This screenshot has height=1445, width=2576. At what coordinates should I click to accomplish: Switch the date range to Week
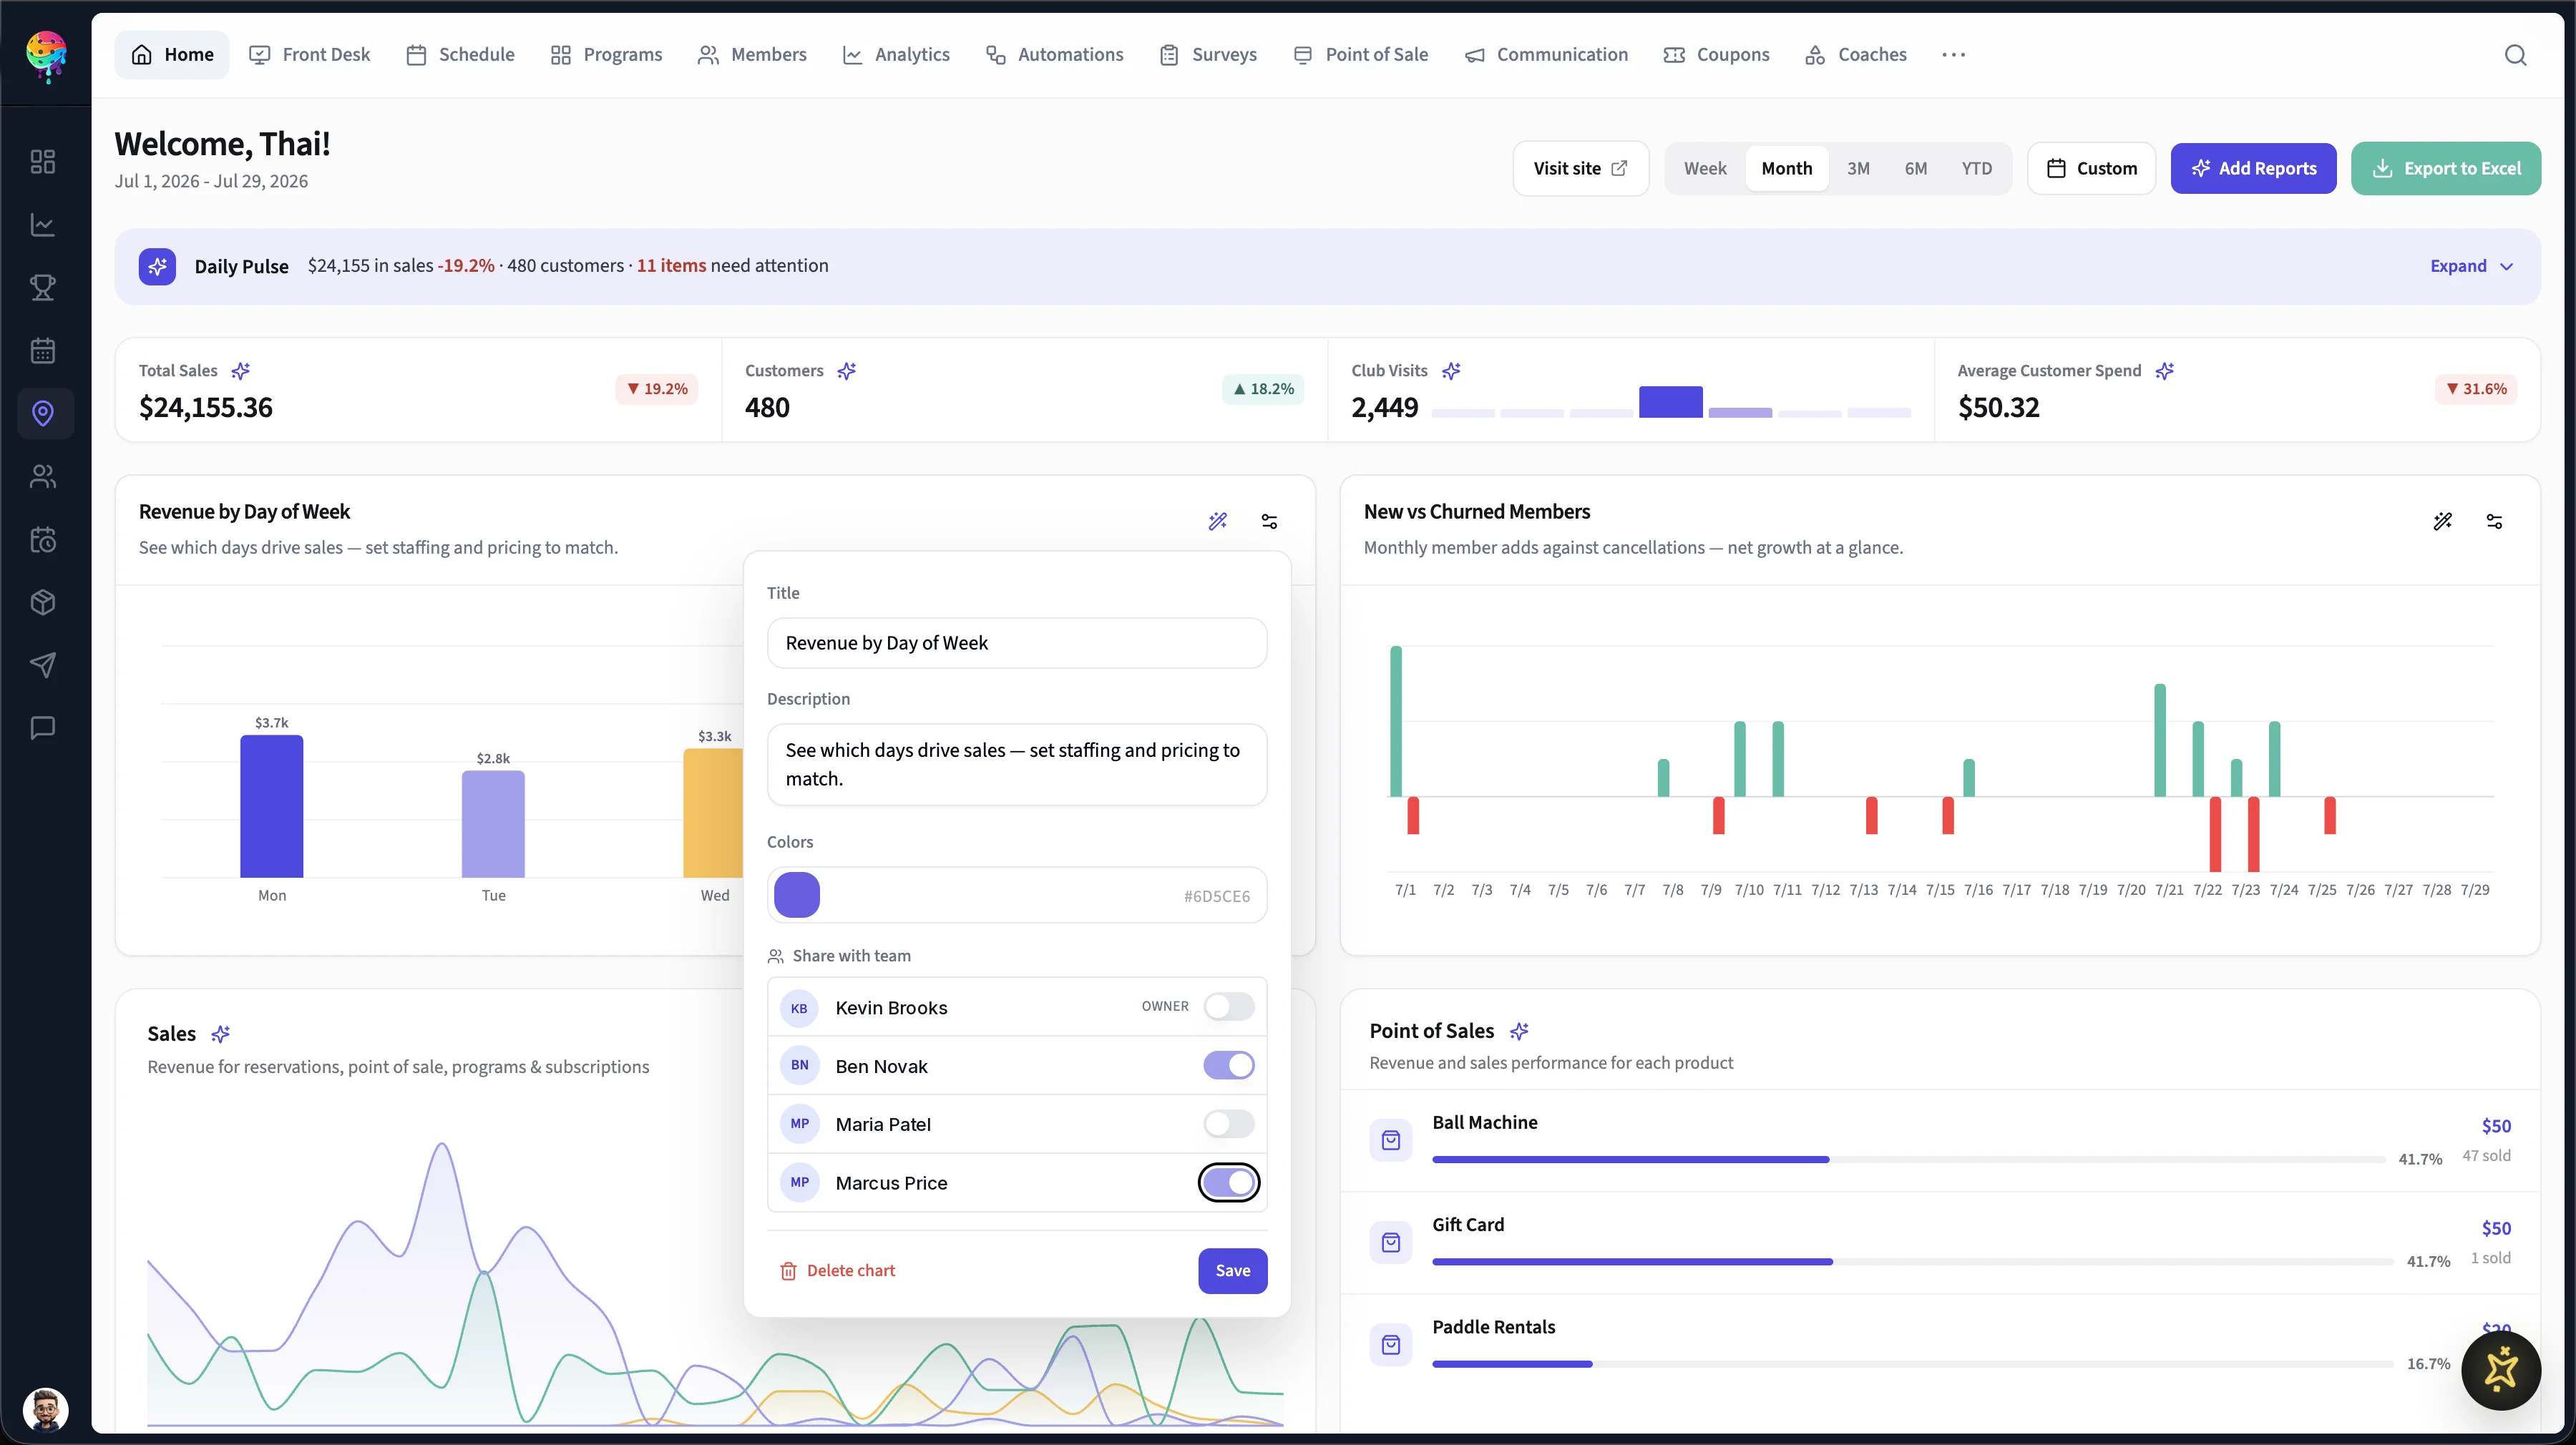point(1704,168)
